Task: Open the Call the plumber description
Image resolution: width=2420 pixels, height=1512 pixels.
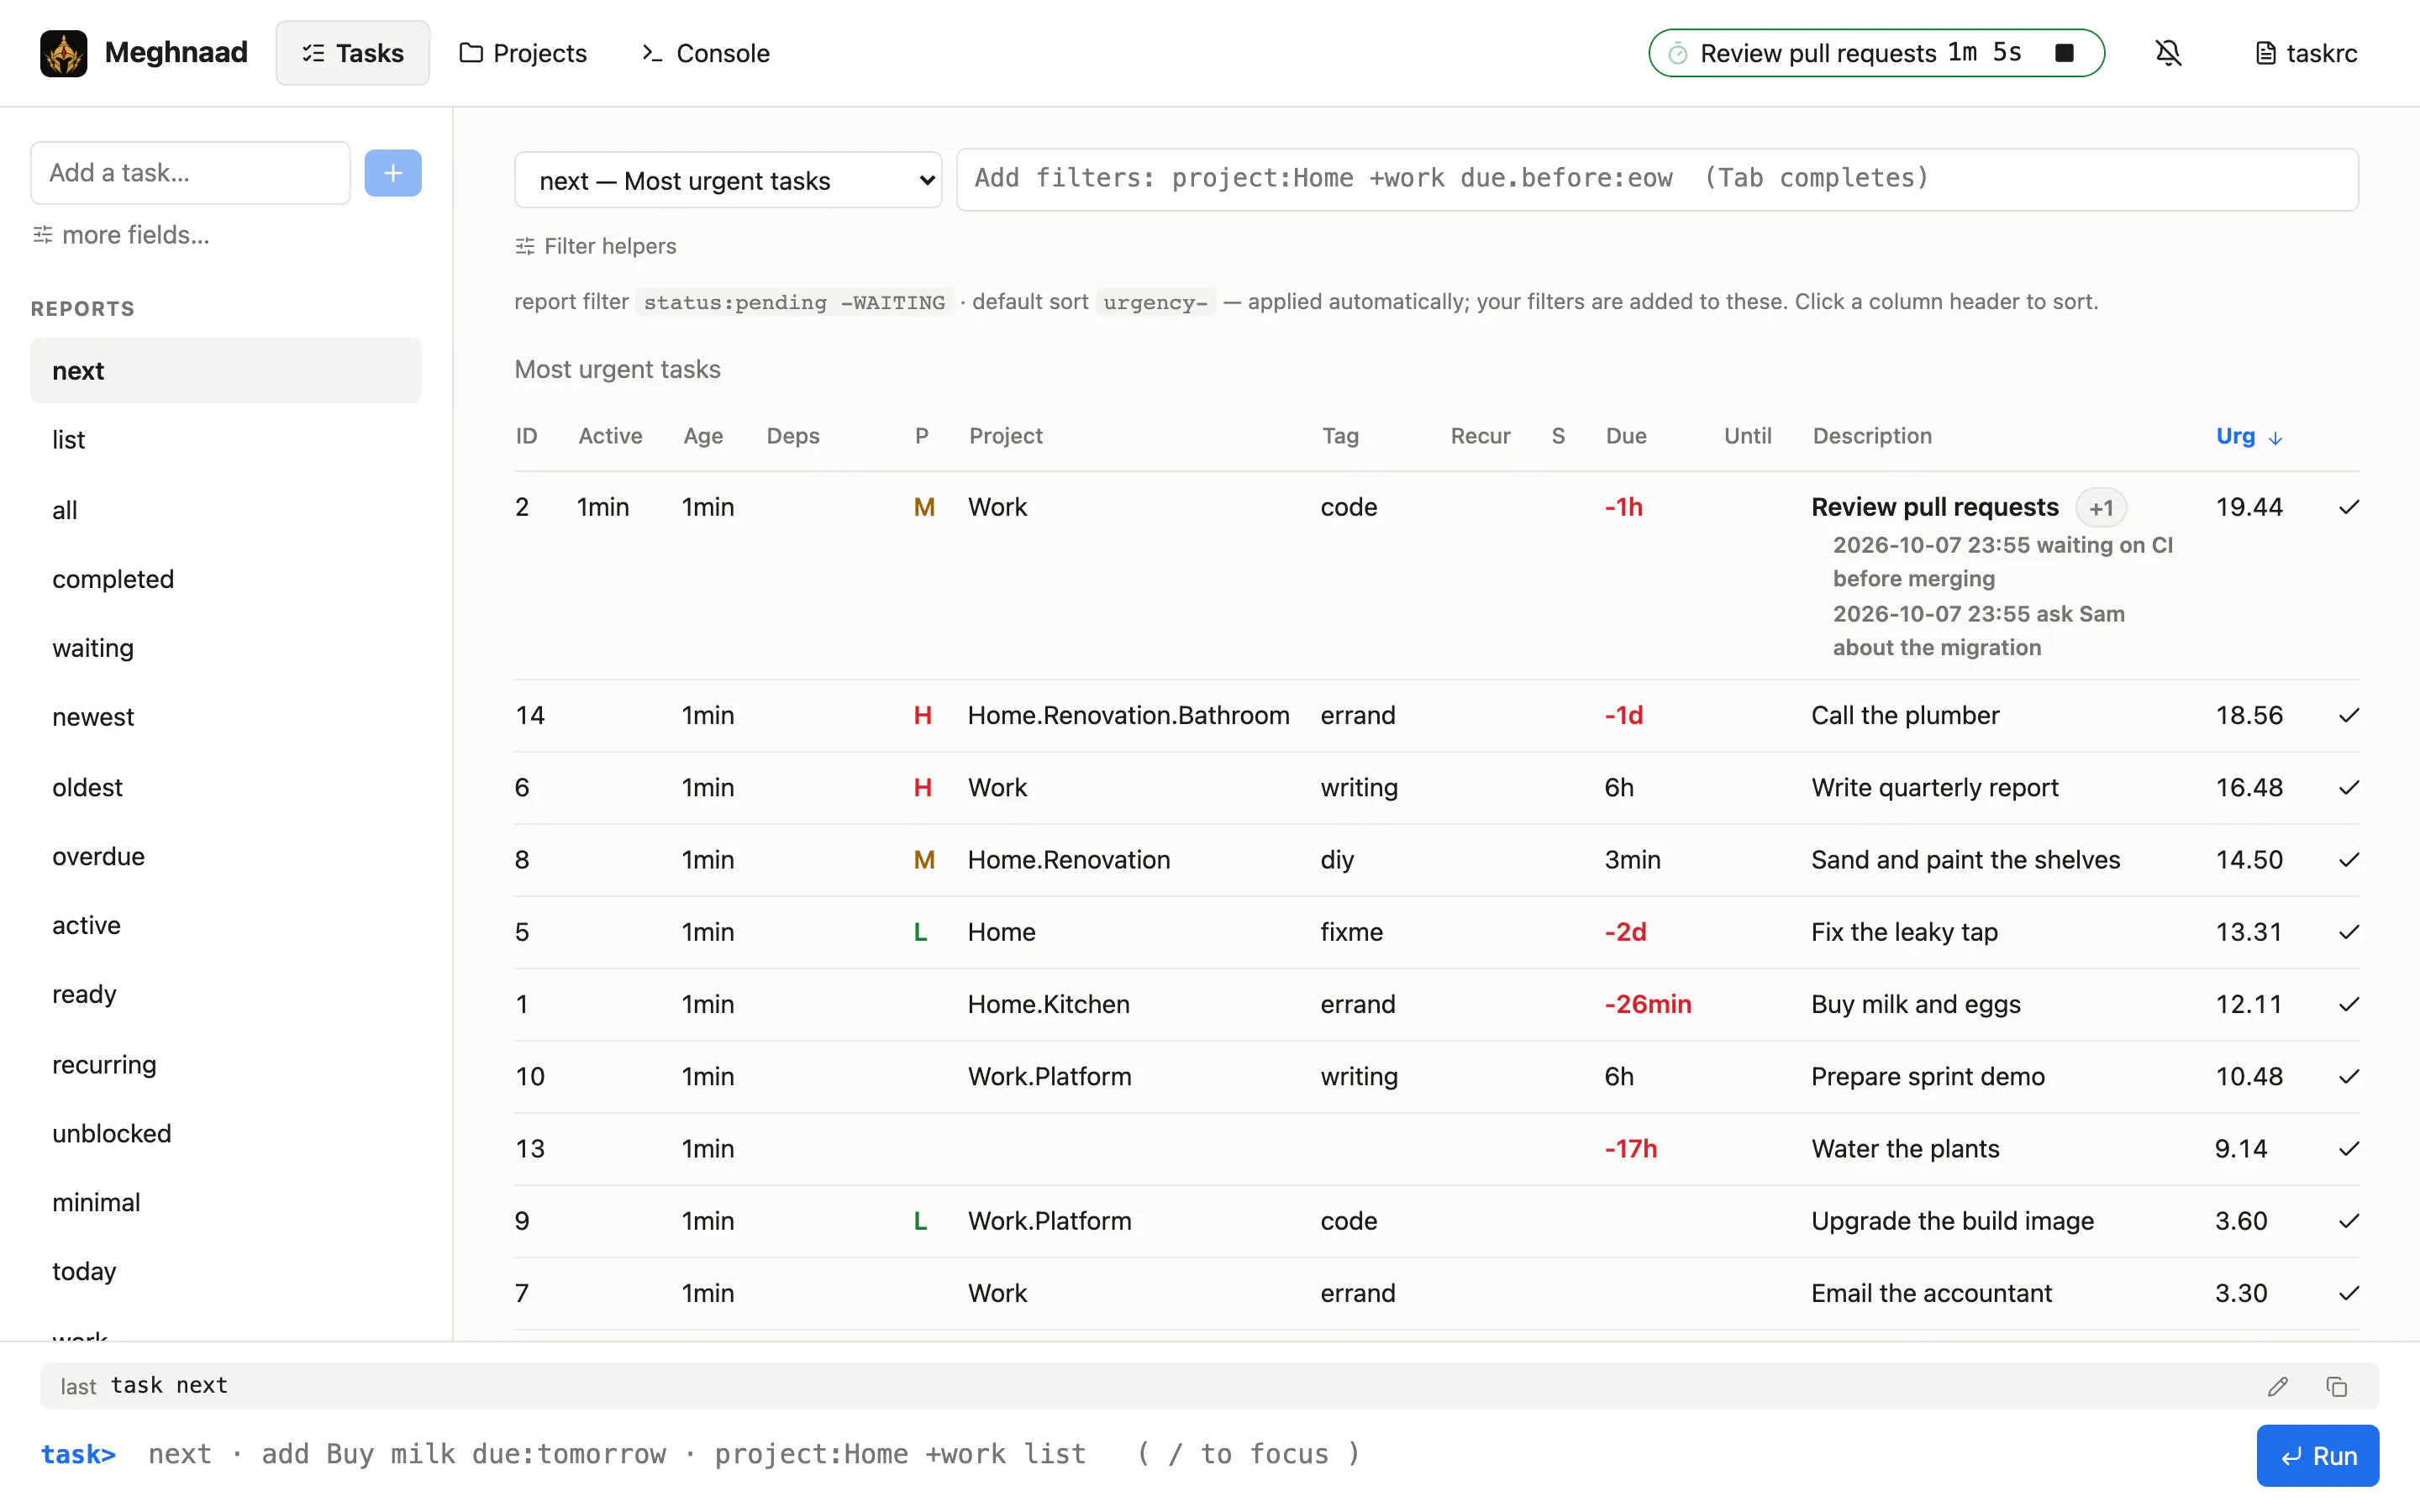Action: coord(1905,715)
